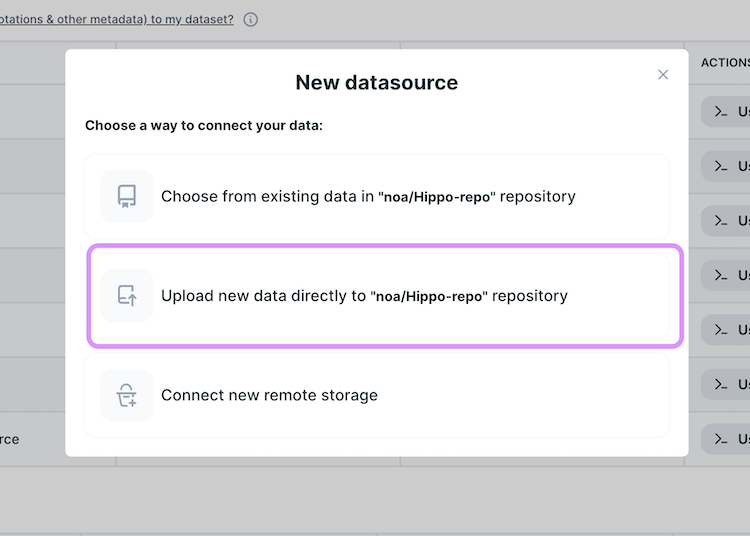Click the terminal icon in the last Actions row
The image size is (750, 536).
click(x=720, y=439)
